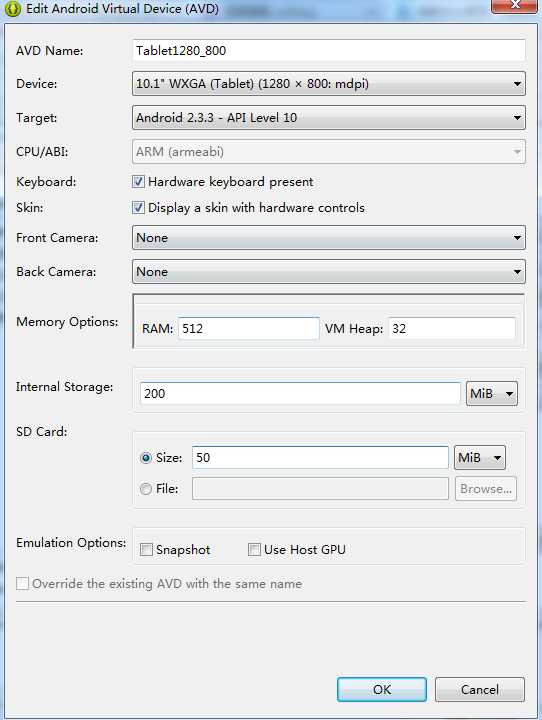Select the SD Card Size radio button
The height and width of the screenshot is (720, 542).
pos(146,458)
